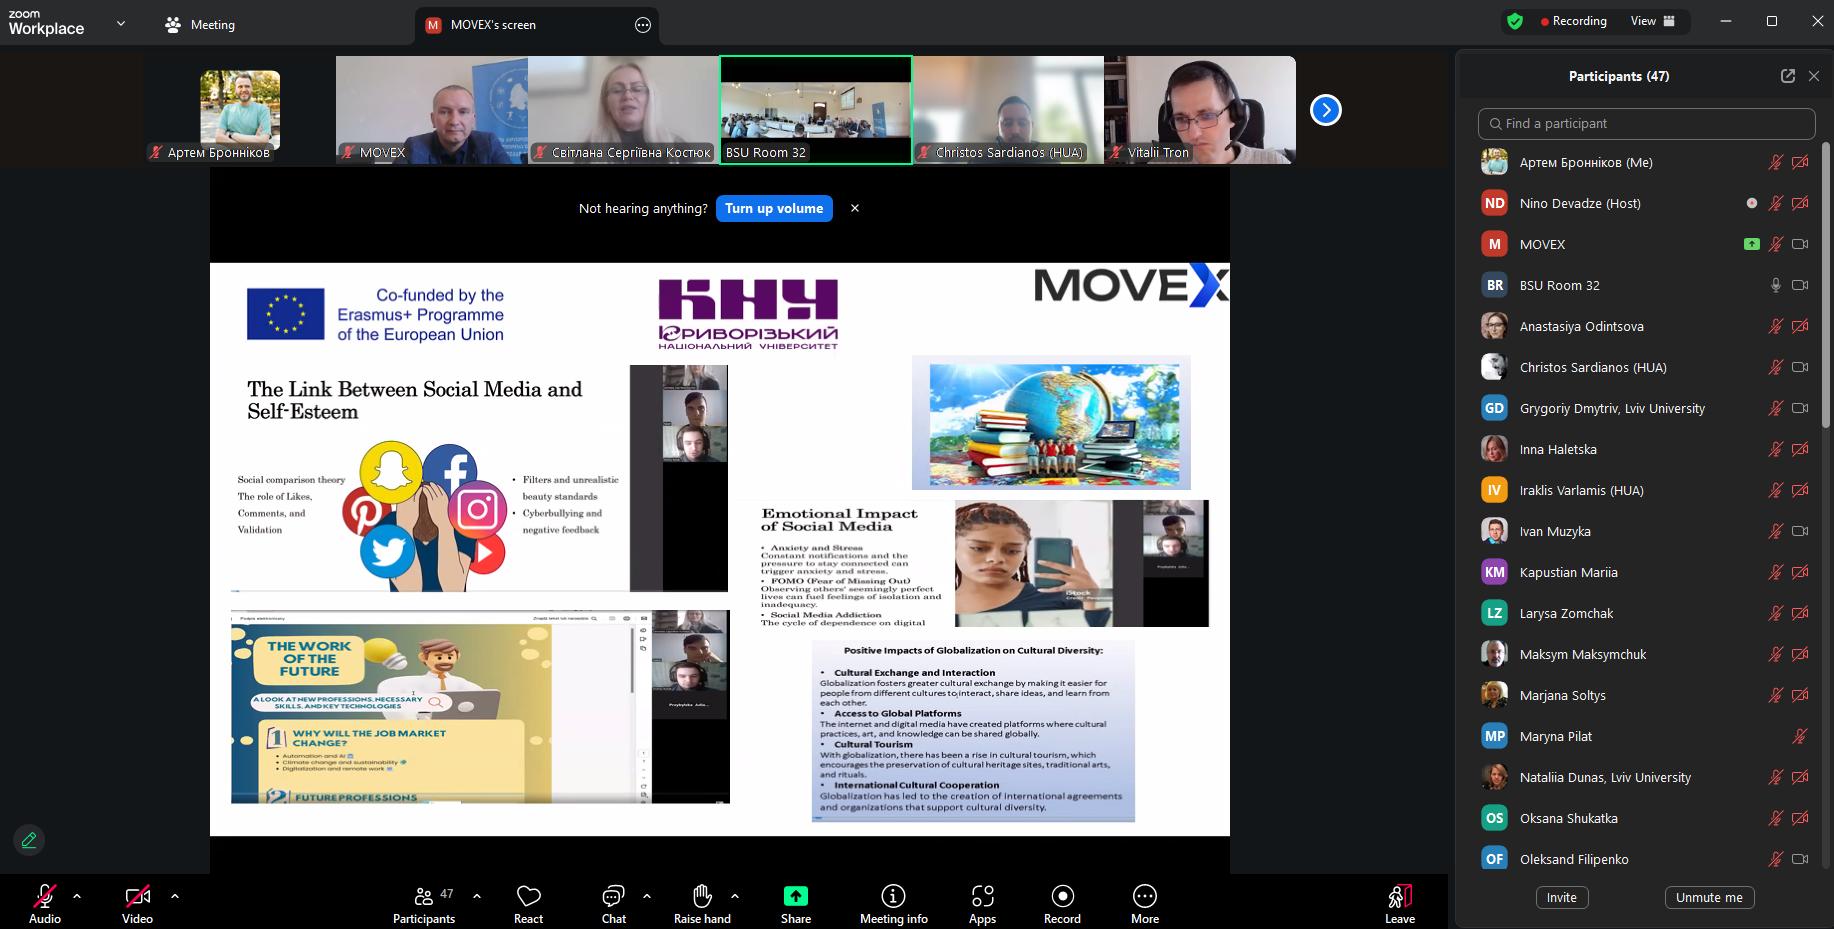Pop out the Participants panel

tap(1787, 76)
